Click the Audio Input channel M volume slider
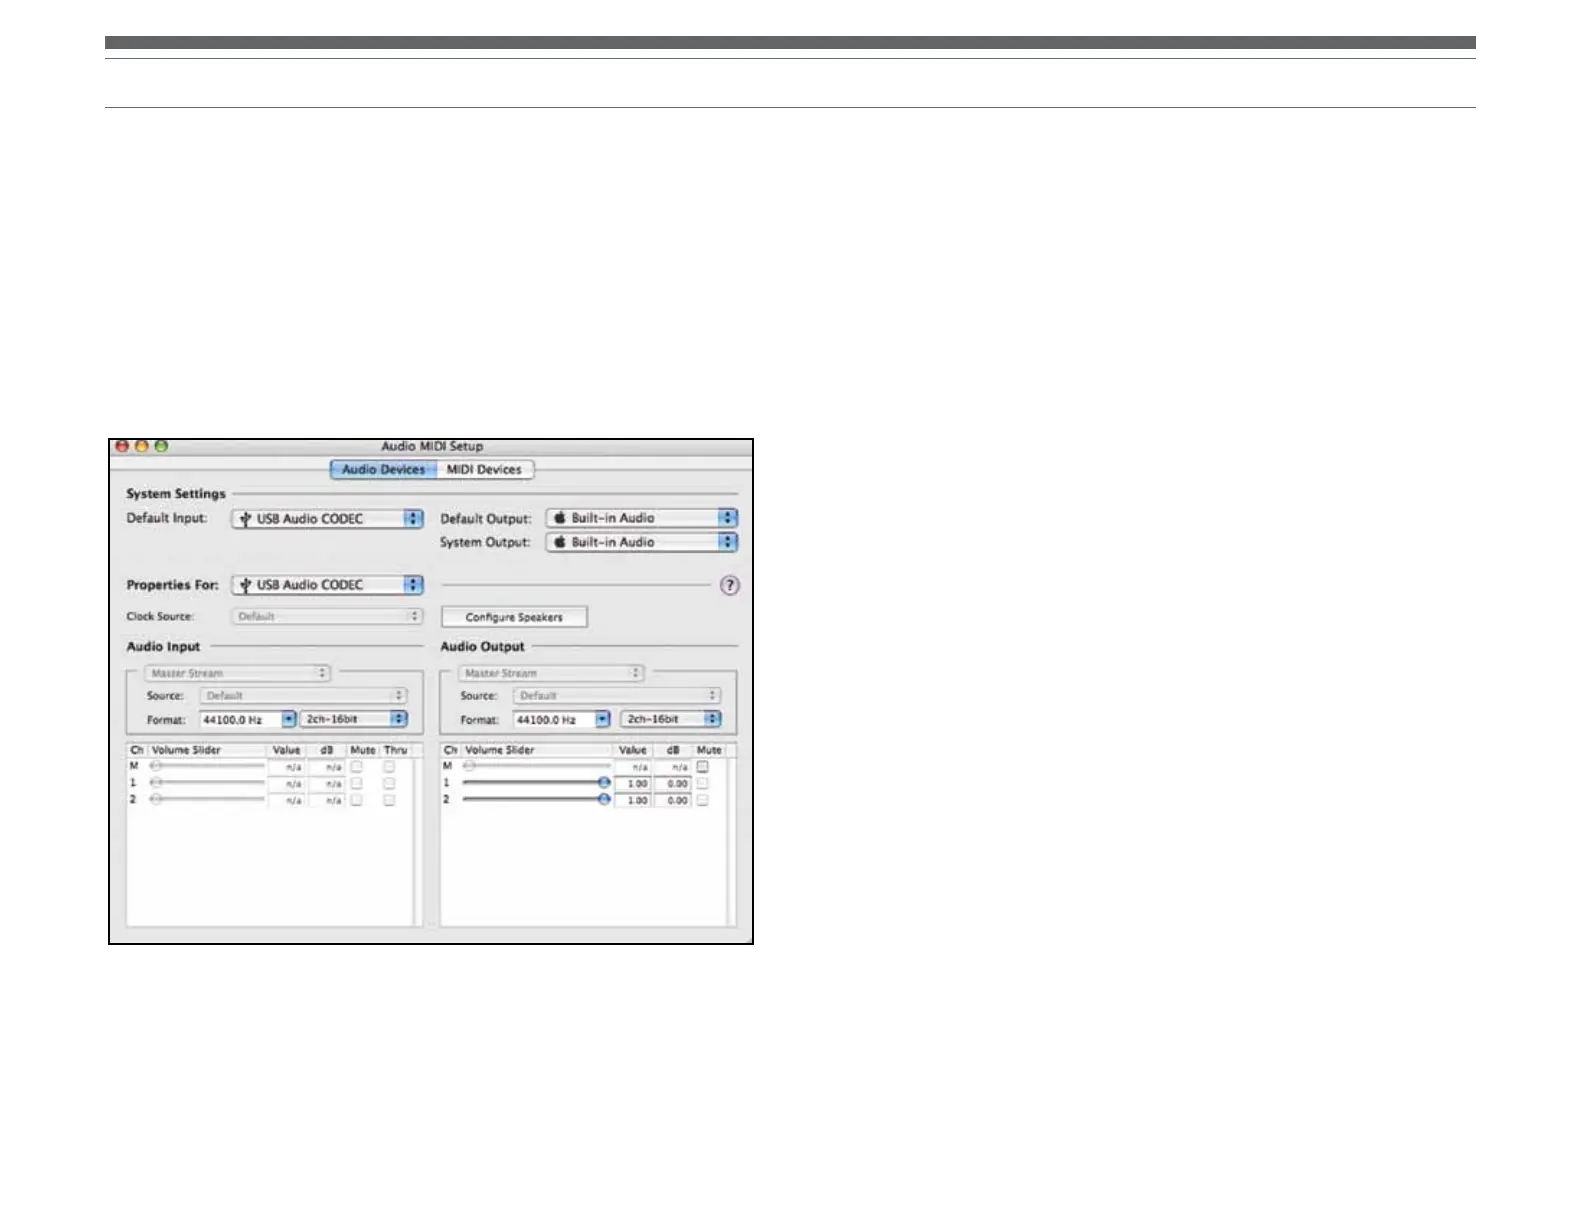Image resolution: width=1584 pixels, height=1224 pixels. point(207,766)
